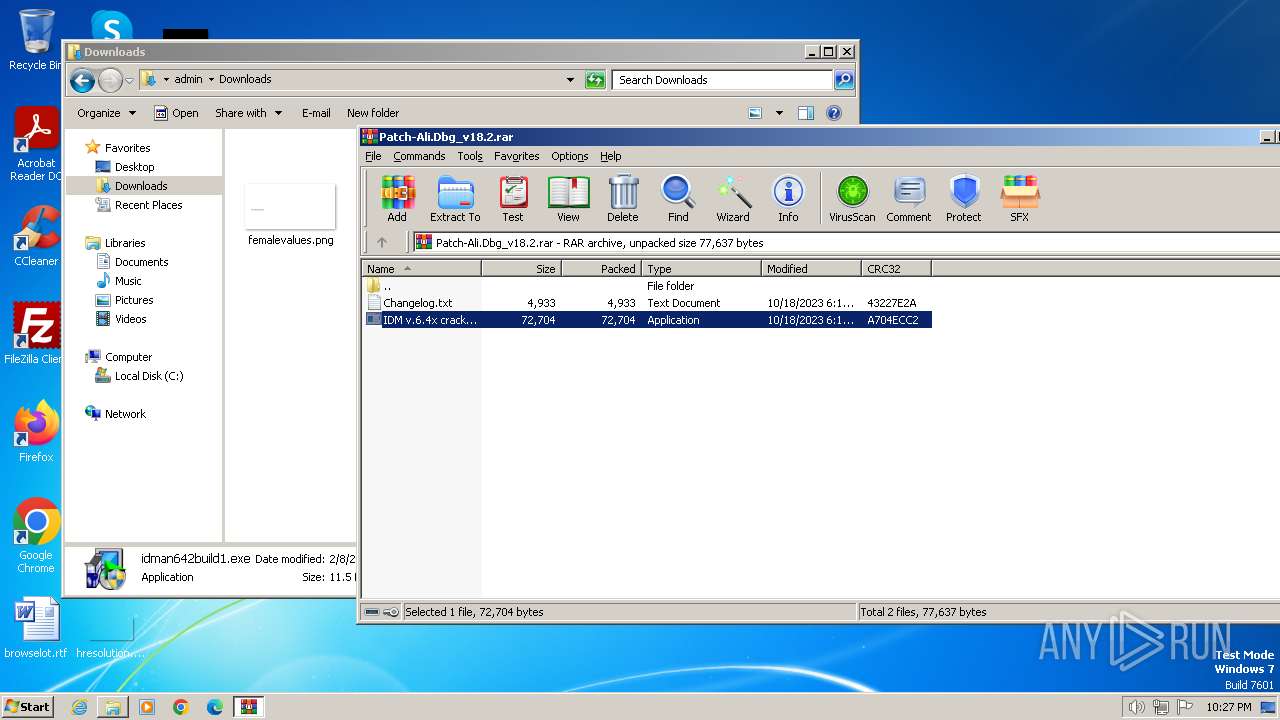Screen dimensions: 1280x720
Task: Select Downloads in navigation pane
Action: pyautogui.click(x=141, y=186)
